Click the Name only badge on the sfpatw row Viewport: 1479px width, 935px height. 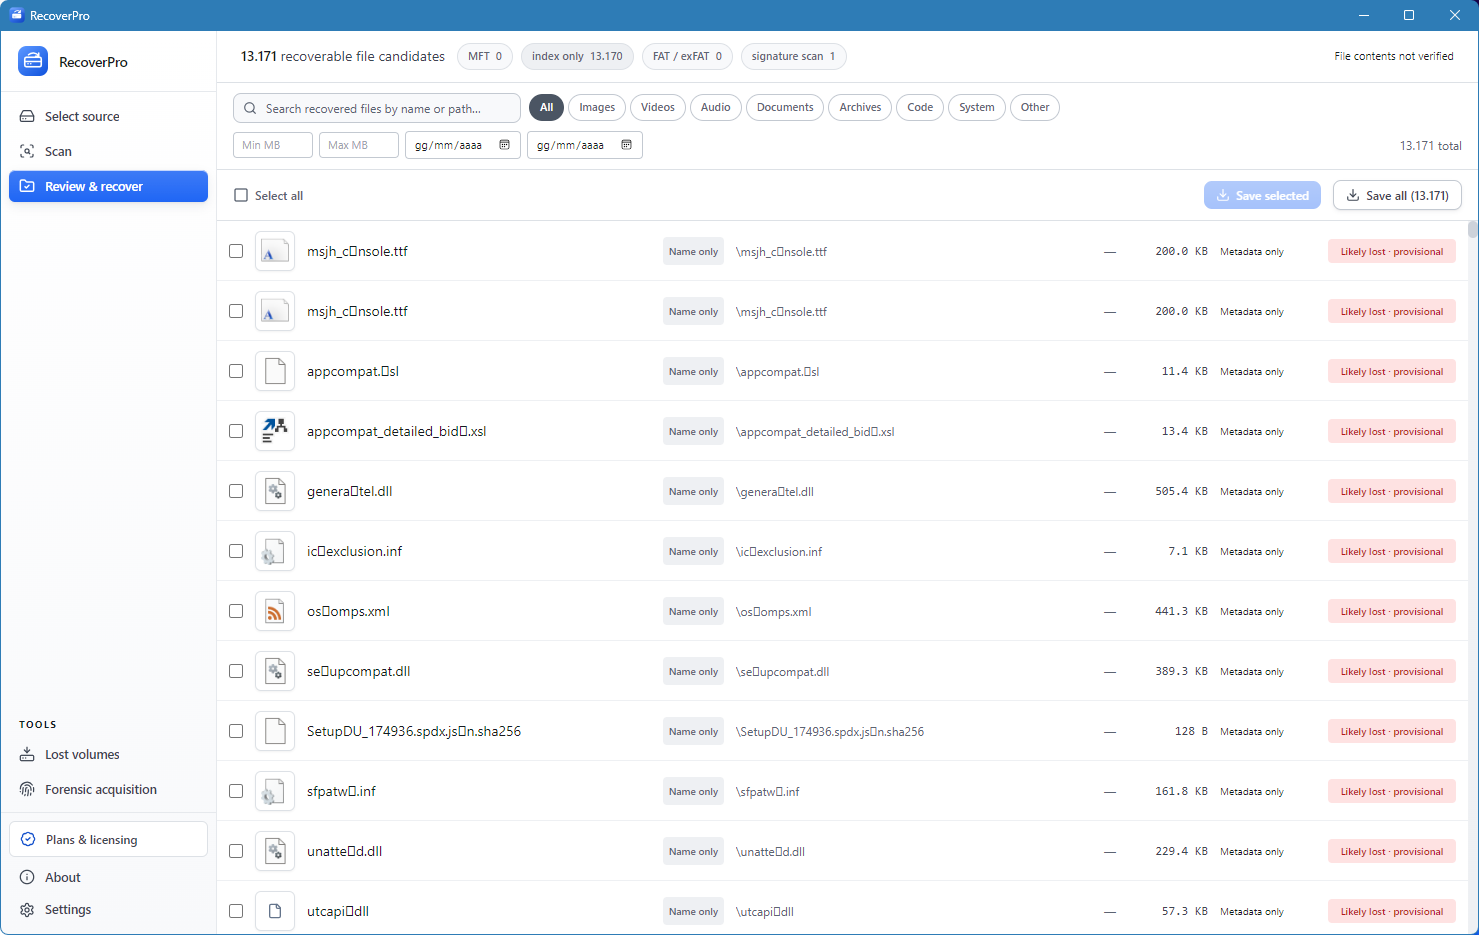[x=693, y=791]
